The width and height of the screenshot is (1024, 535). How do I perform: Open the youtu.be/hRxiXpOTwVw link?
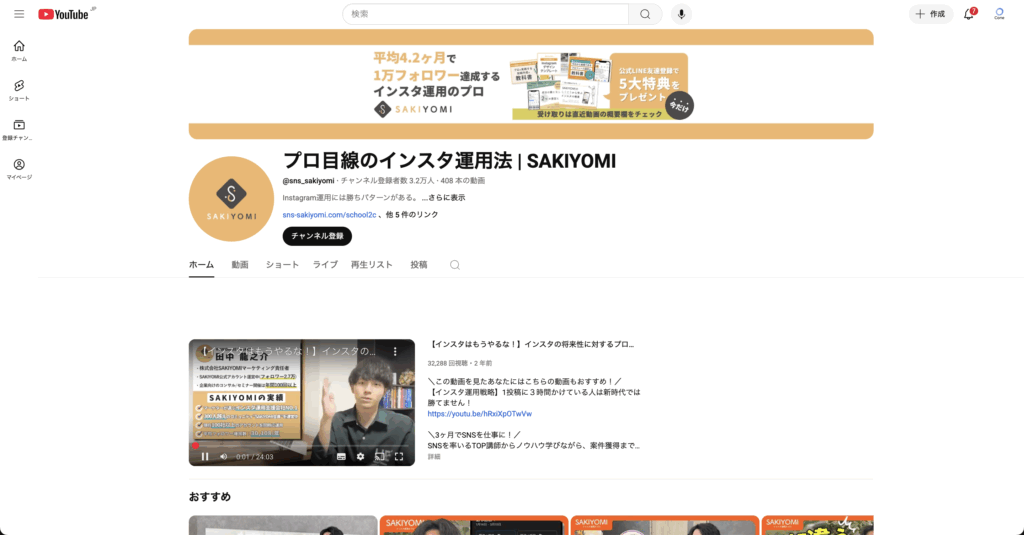click(x=480, y=413)
